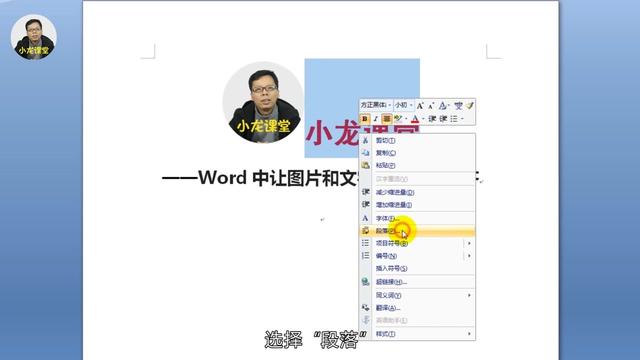Open 编号 (Numbering) submenu

(x=417, y=256)
